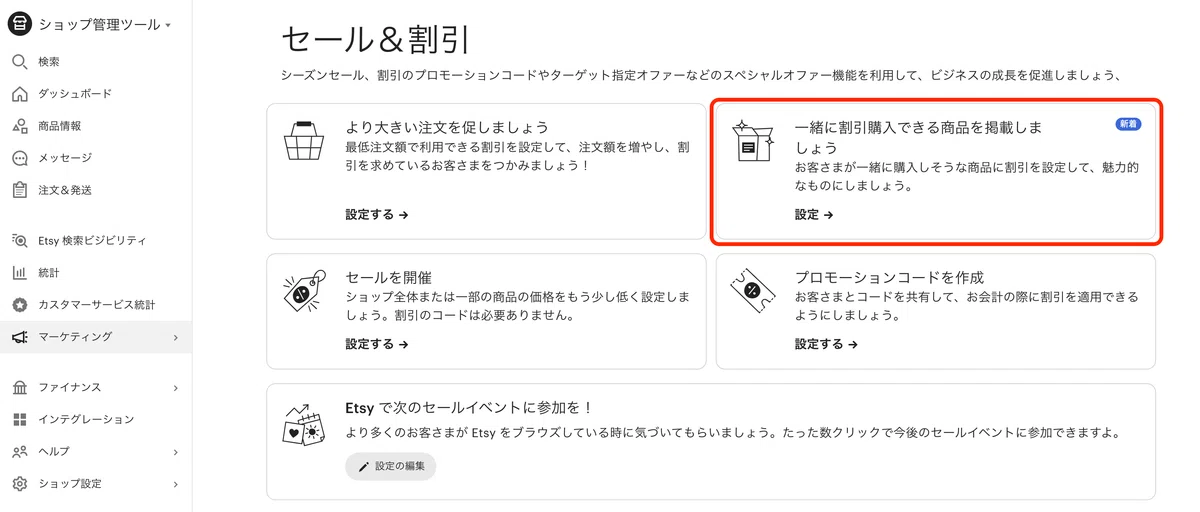Click 設定する under セールを開催
This screenshot has height=512, width=1200.
tap(377, 344)
